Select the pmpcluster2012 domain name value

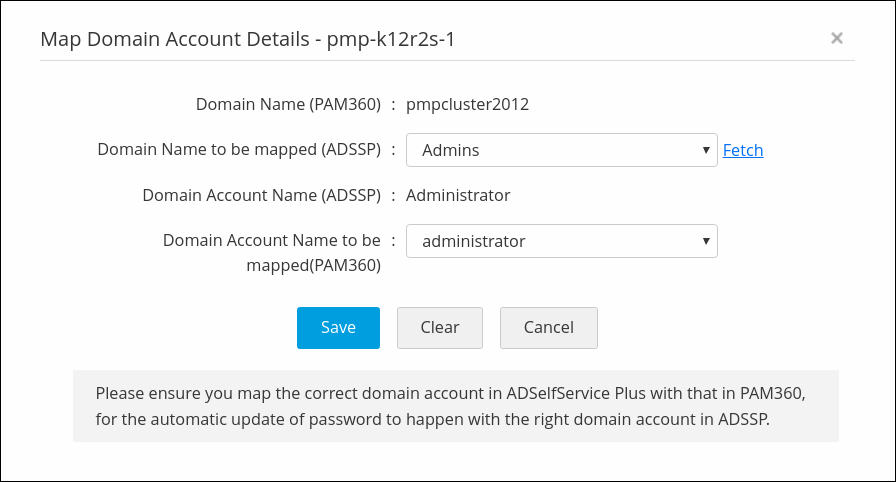click(x=468, y=104)
